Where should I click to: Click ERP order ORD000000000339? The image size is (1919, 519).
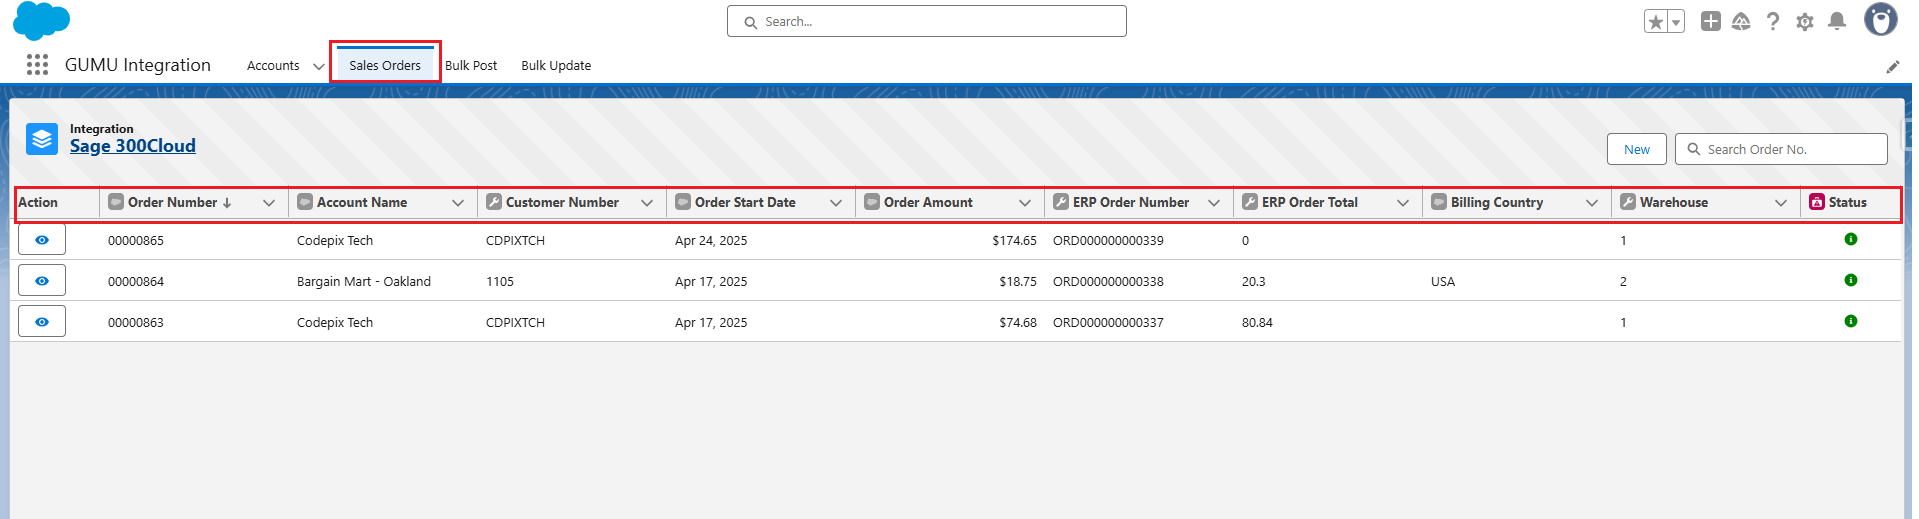pyautogui.click(x=1108, y=241)
